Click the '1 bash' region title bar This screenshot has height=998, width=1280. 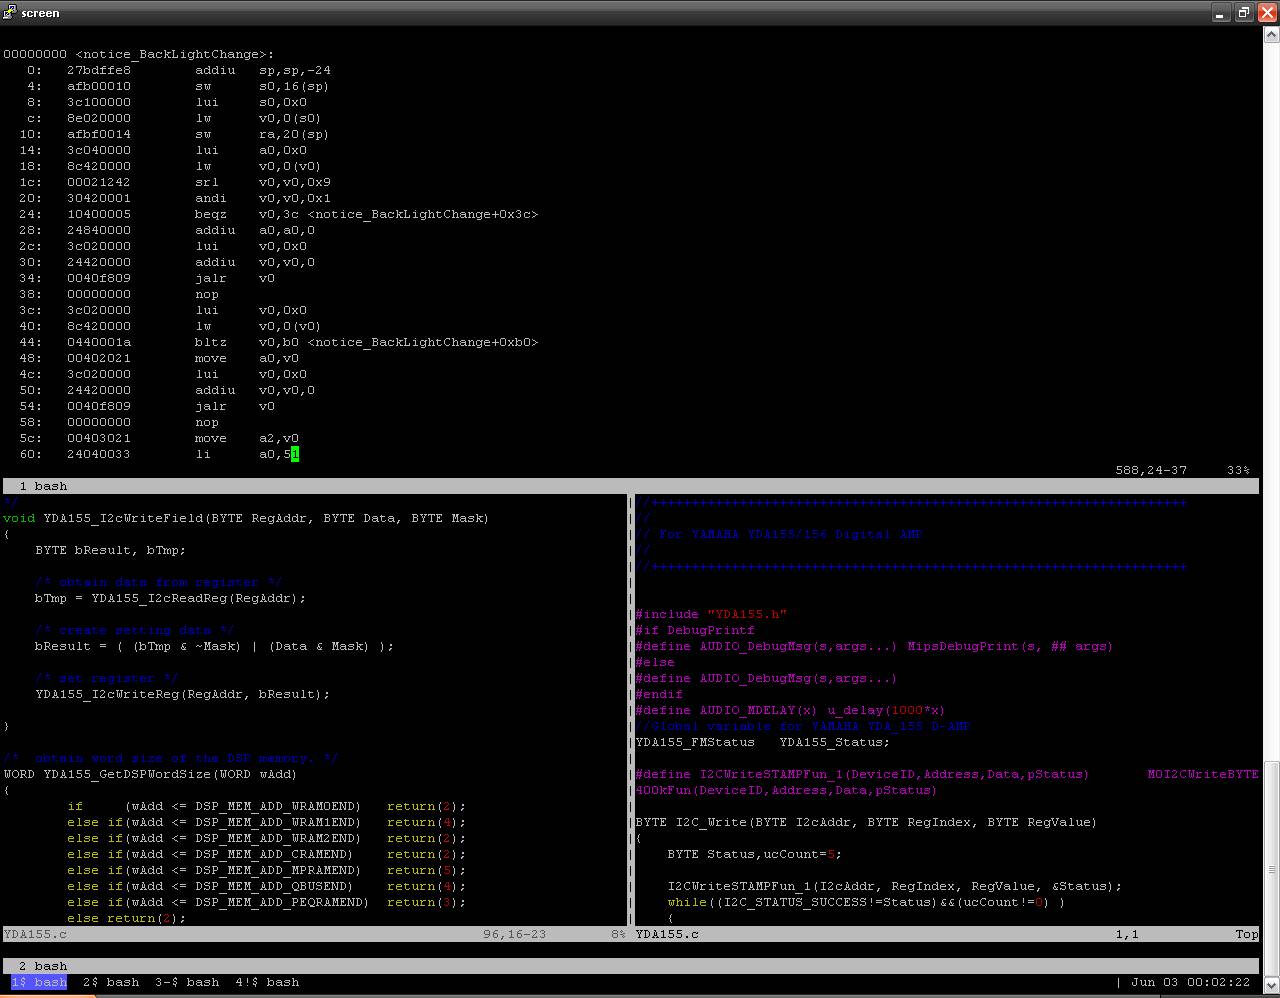tap(43, 486)
